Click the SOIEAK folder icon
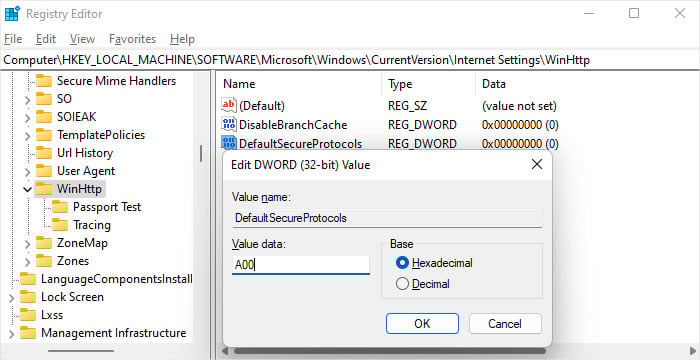Screen dimensions: 700x360 [44, 117]
